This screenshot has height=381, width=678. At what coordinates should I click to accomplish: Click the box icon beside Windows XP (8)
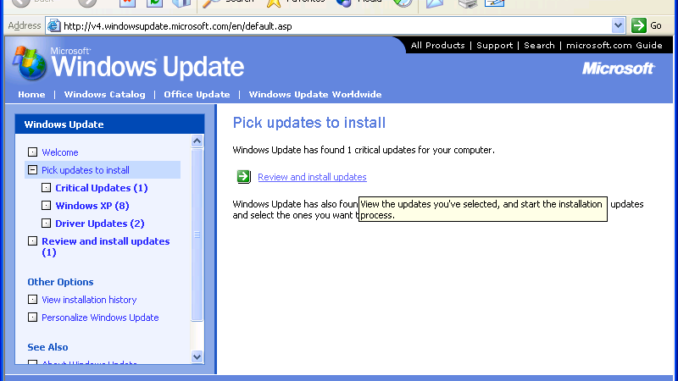(x=46, y=205)
